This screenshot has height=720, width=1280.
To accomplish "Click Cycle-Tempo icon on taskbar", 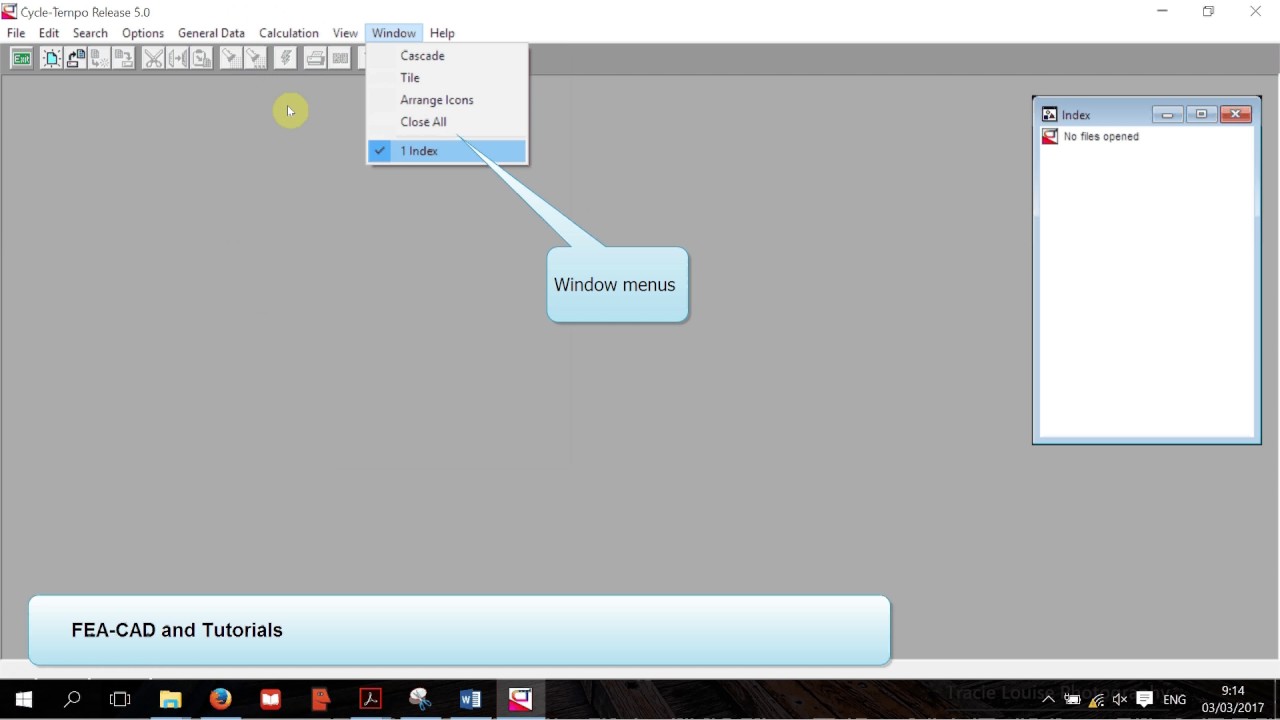I will click(520, 699).
